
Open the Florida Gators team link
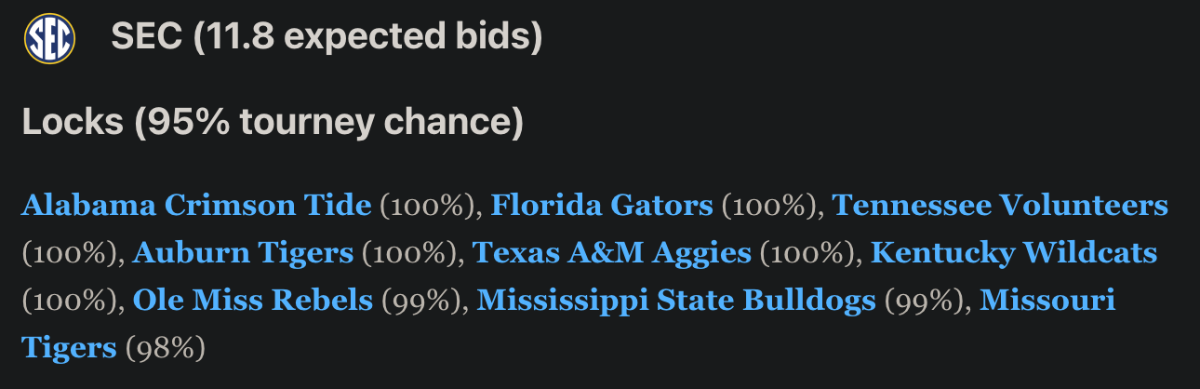point(602,206)
